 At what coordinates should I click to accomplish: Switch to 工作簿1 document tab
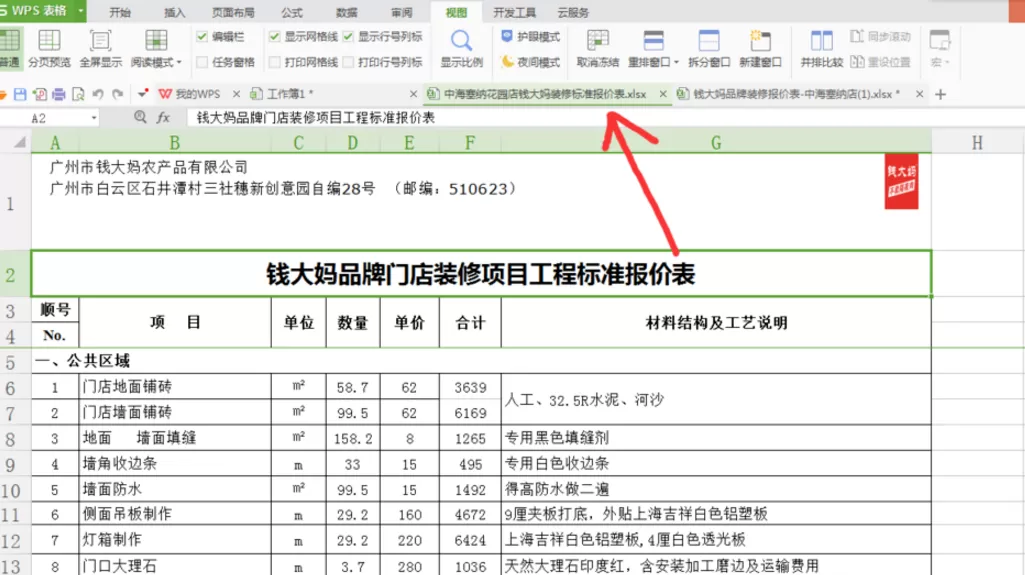click(282, 94)
